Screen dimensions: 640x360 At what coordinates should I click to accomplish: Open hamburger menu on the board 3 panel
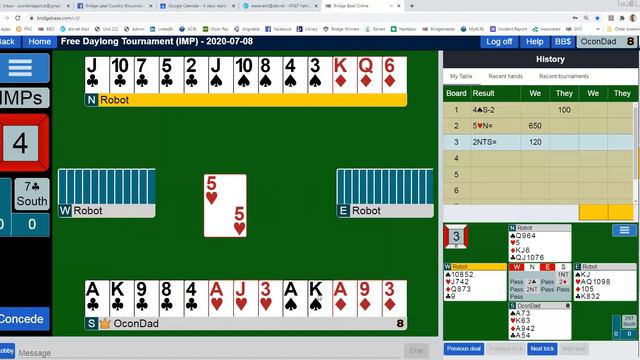point(624,231)
